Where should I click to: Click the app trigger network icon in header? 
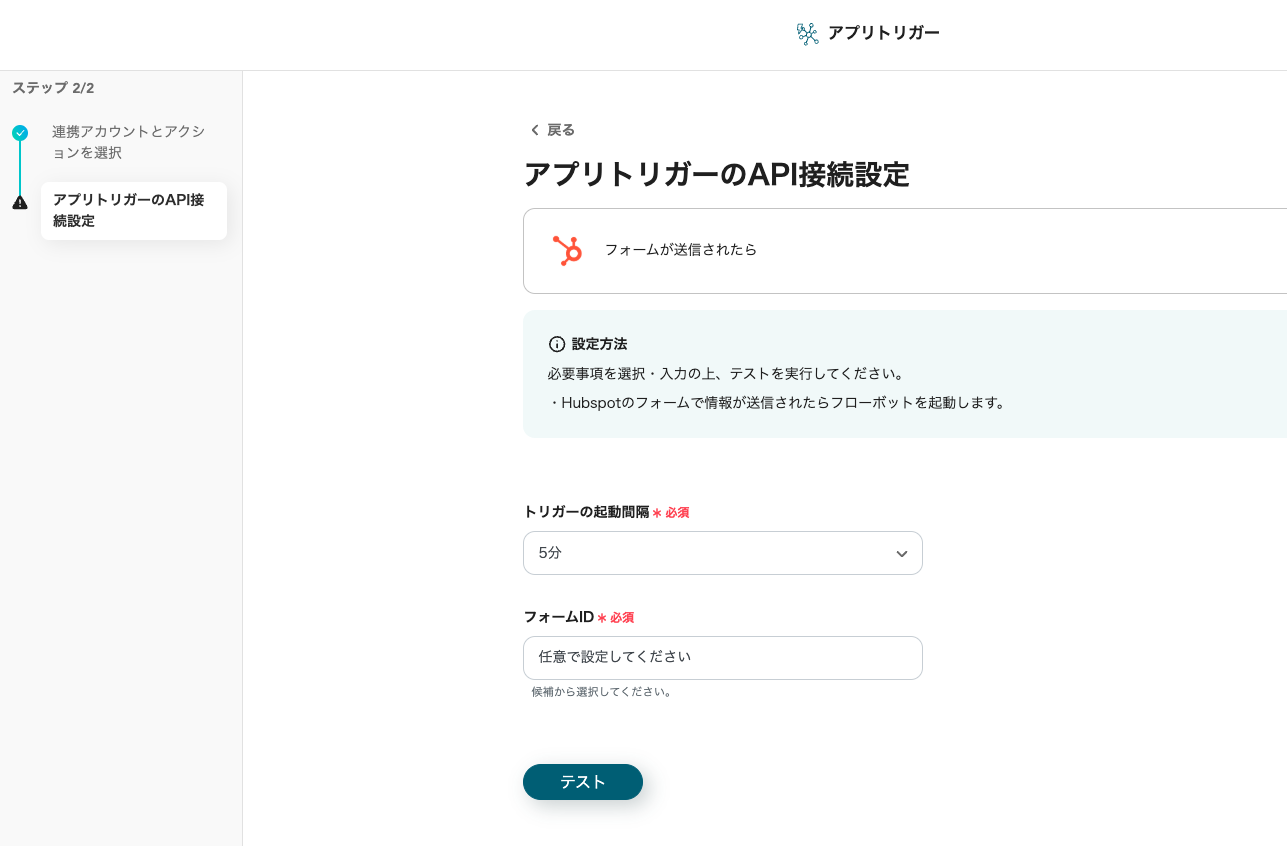click(807, 34)
